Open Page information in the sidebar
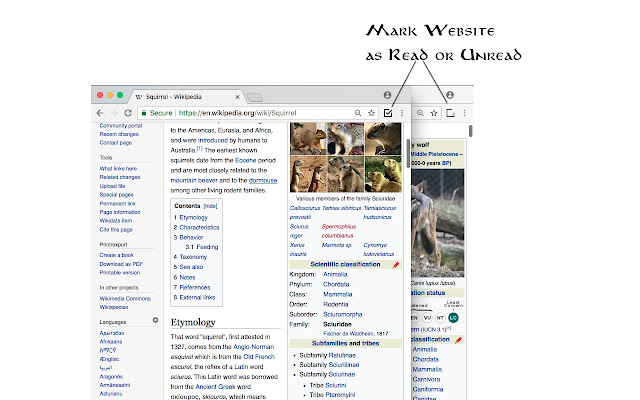This screenshot has height=400, width=640. pos(120,212)
